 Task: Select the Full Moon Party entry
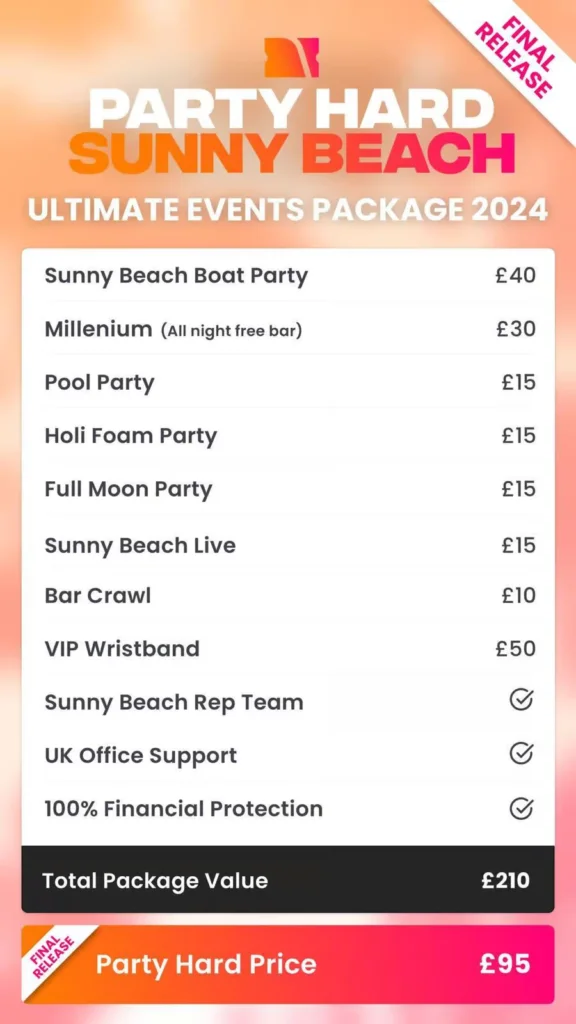[288, 489]
